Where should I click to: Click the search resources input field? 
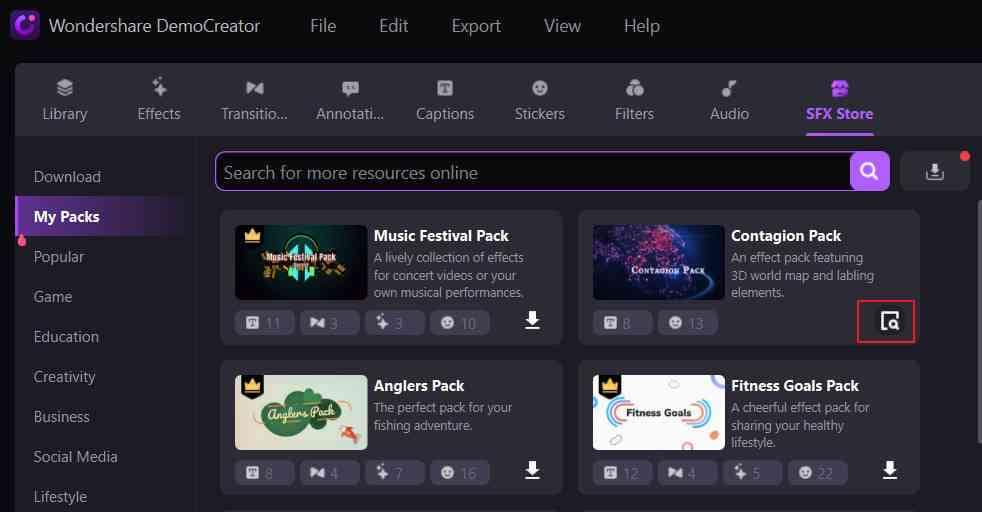click(x=530, y=172)
